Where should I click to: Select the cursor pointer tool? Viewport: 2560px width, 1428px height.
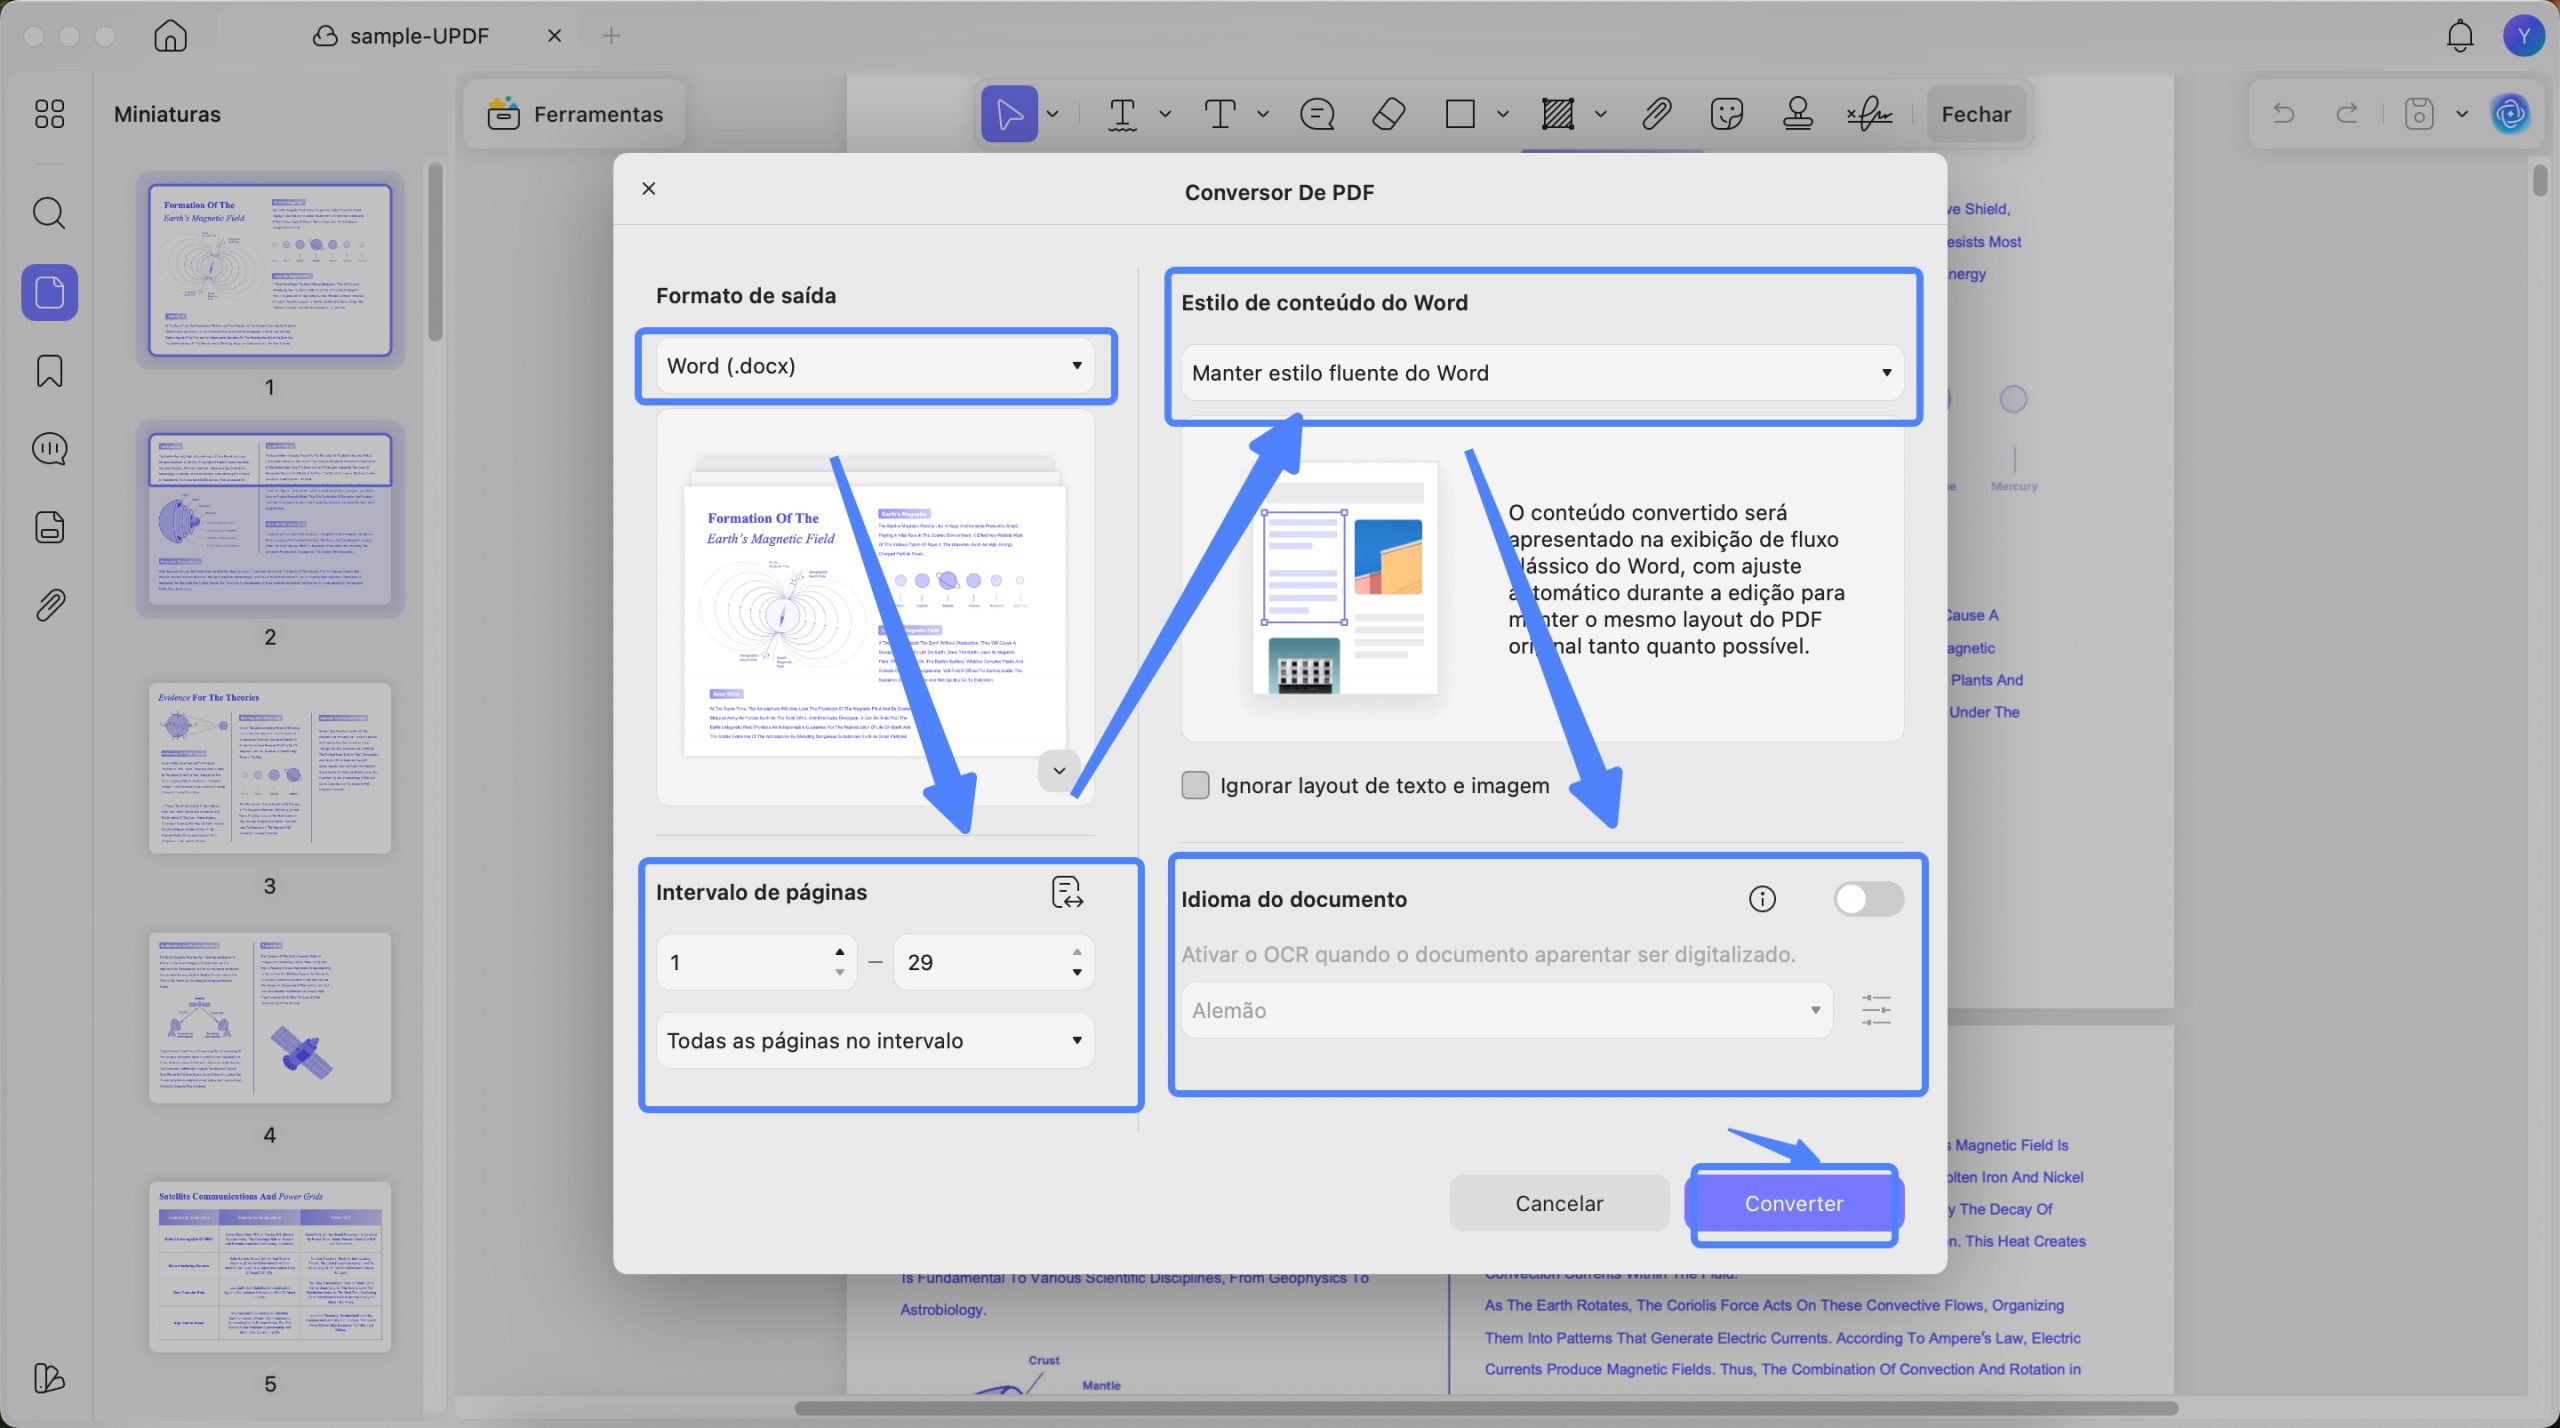(1009, 114)
